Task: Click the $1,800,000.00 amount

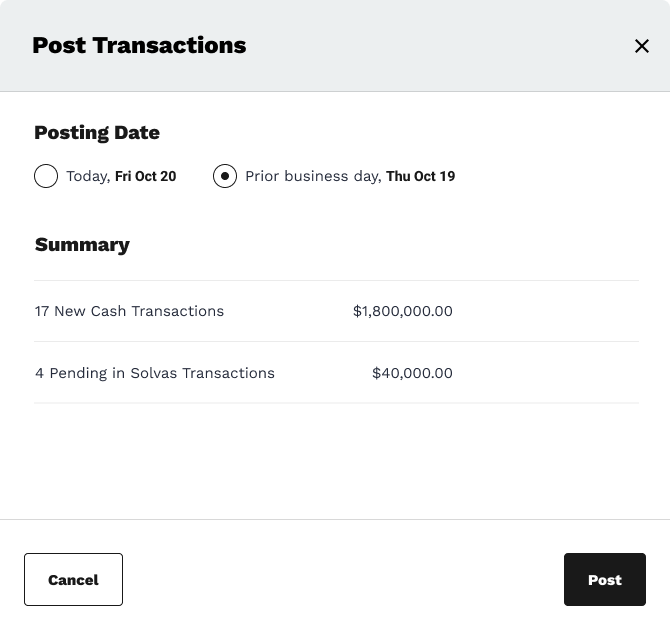Action: click(x=403, y=311)
